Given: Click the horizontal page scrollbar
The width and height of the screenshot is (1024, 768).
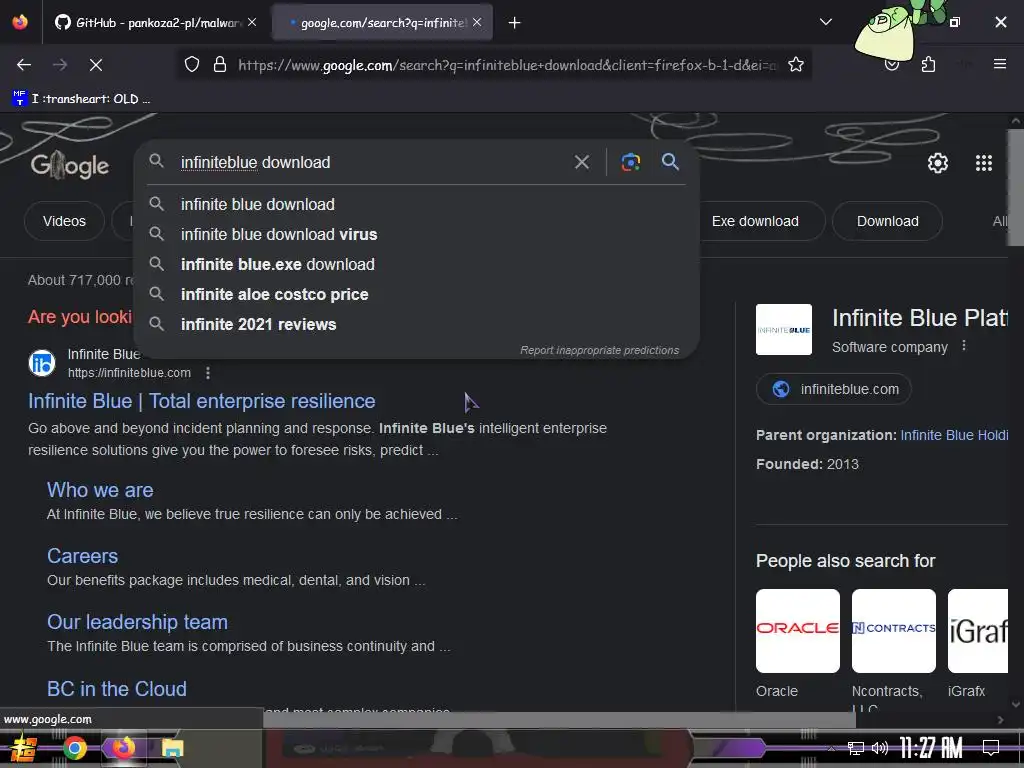Looking at the screenshot, I should click(x=559, y=719).
